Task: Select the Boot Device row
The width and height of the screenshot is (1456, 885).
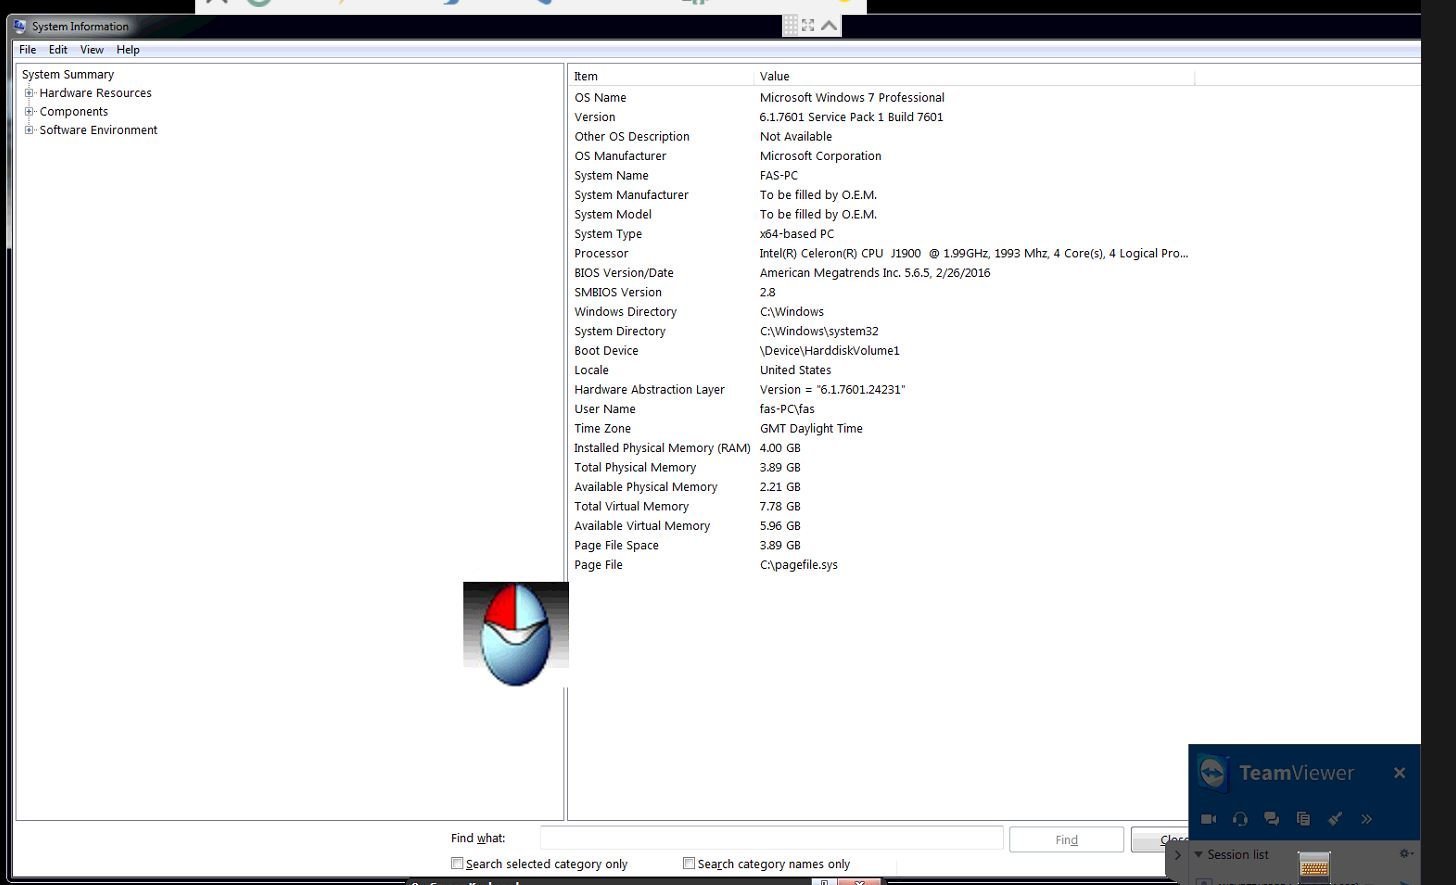Action: pos(881,351)
